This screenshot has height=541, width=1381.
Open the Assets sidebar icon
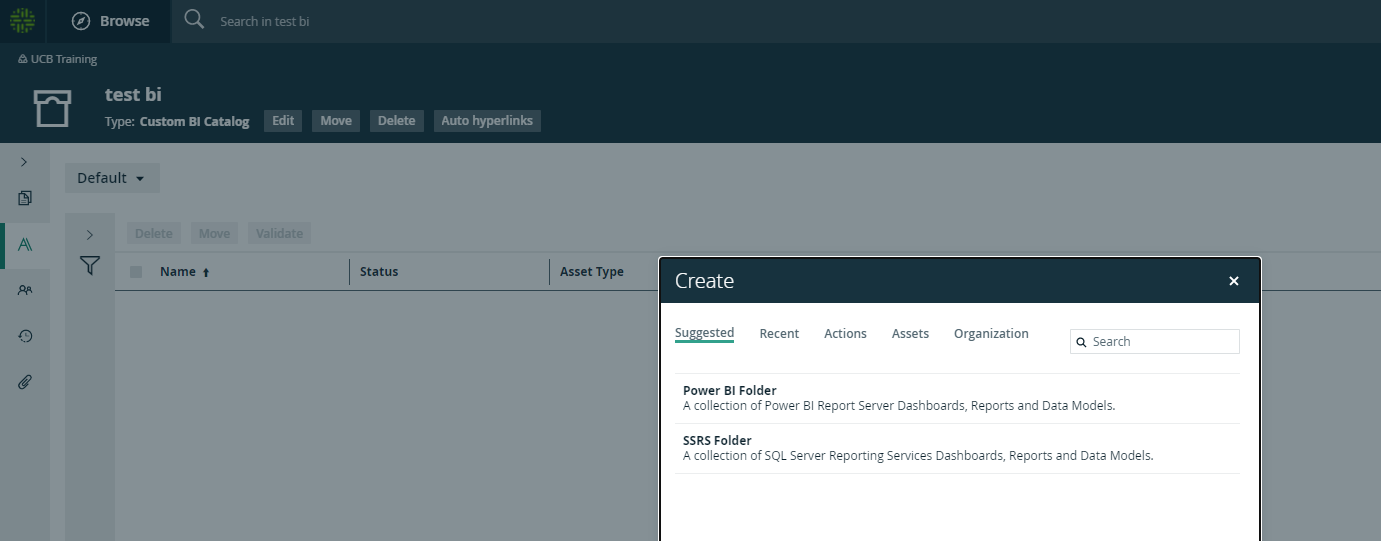pos(25,245)
